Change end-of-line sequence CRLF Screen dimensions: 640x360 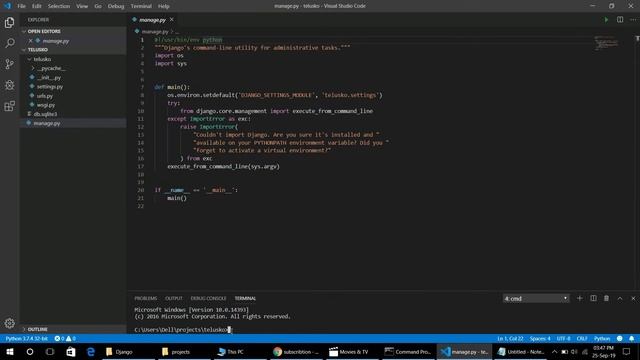click(582, 338)
